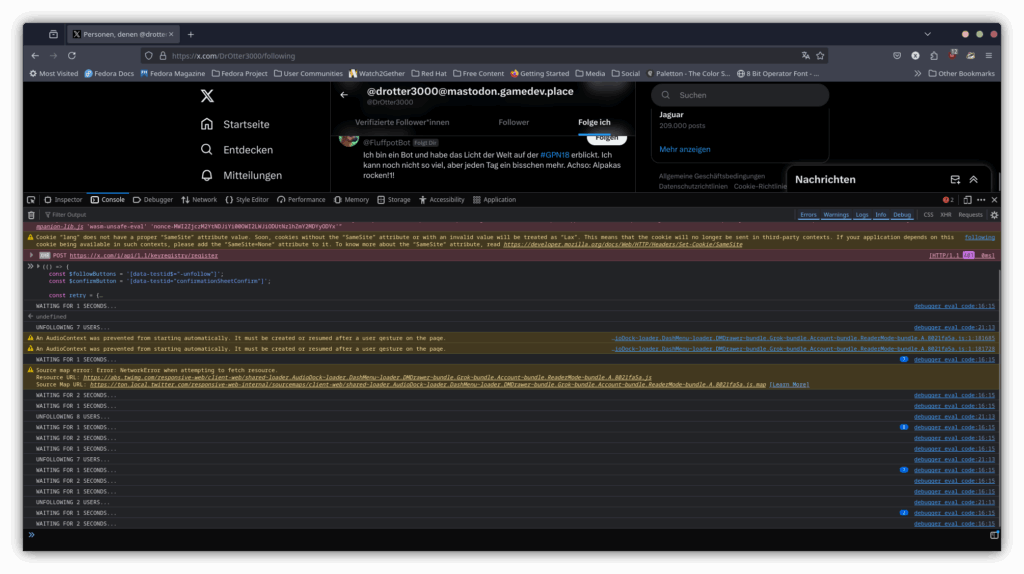Open devtools more options ellipsis menu
The width and height of the screenshot is (1024, 574).
[x=981, y=200]
